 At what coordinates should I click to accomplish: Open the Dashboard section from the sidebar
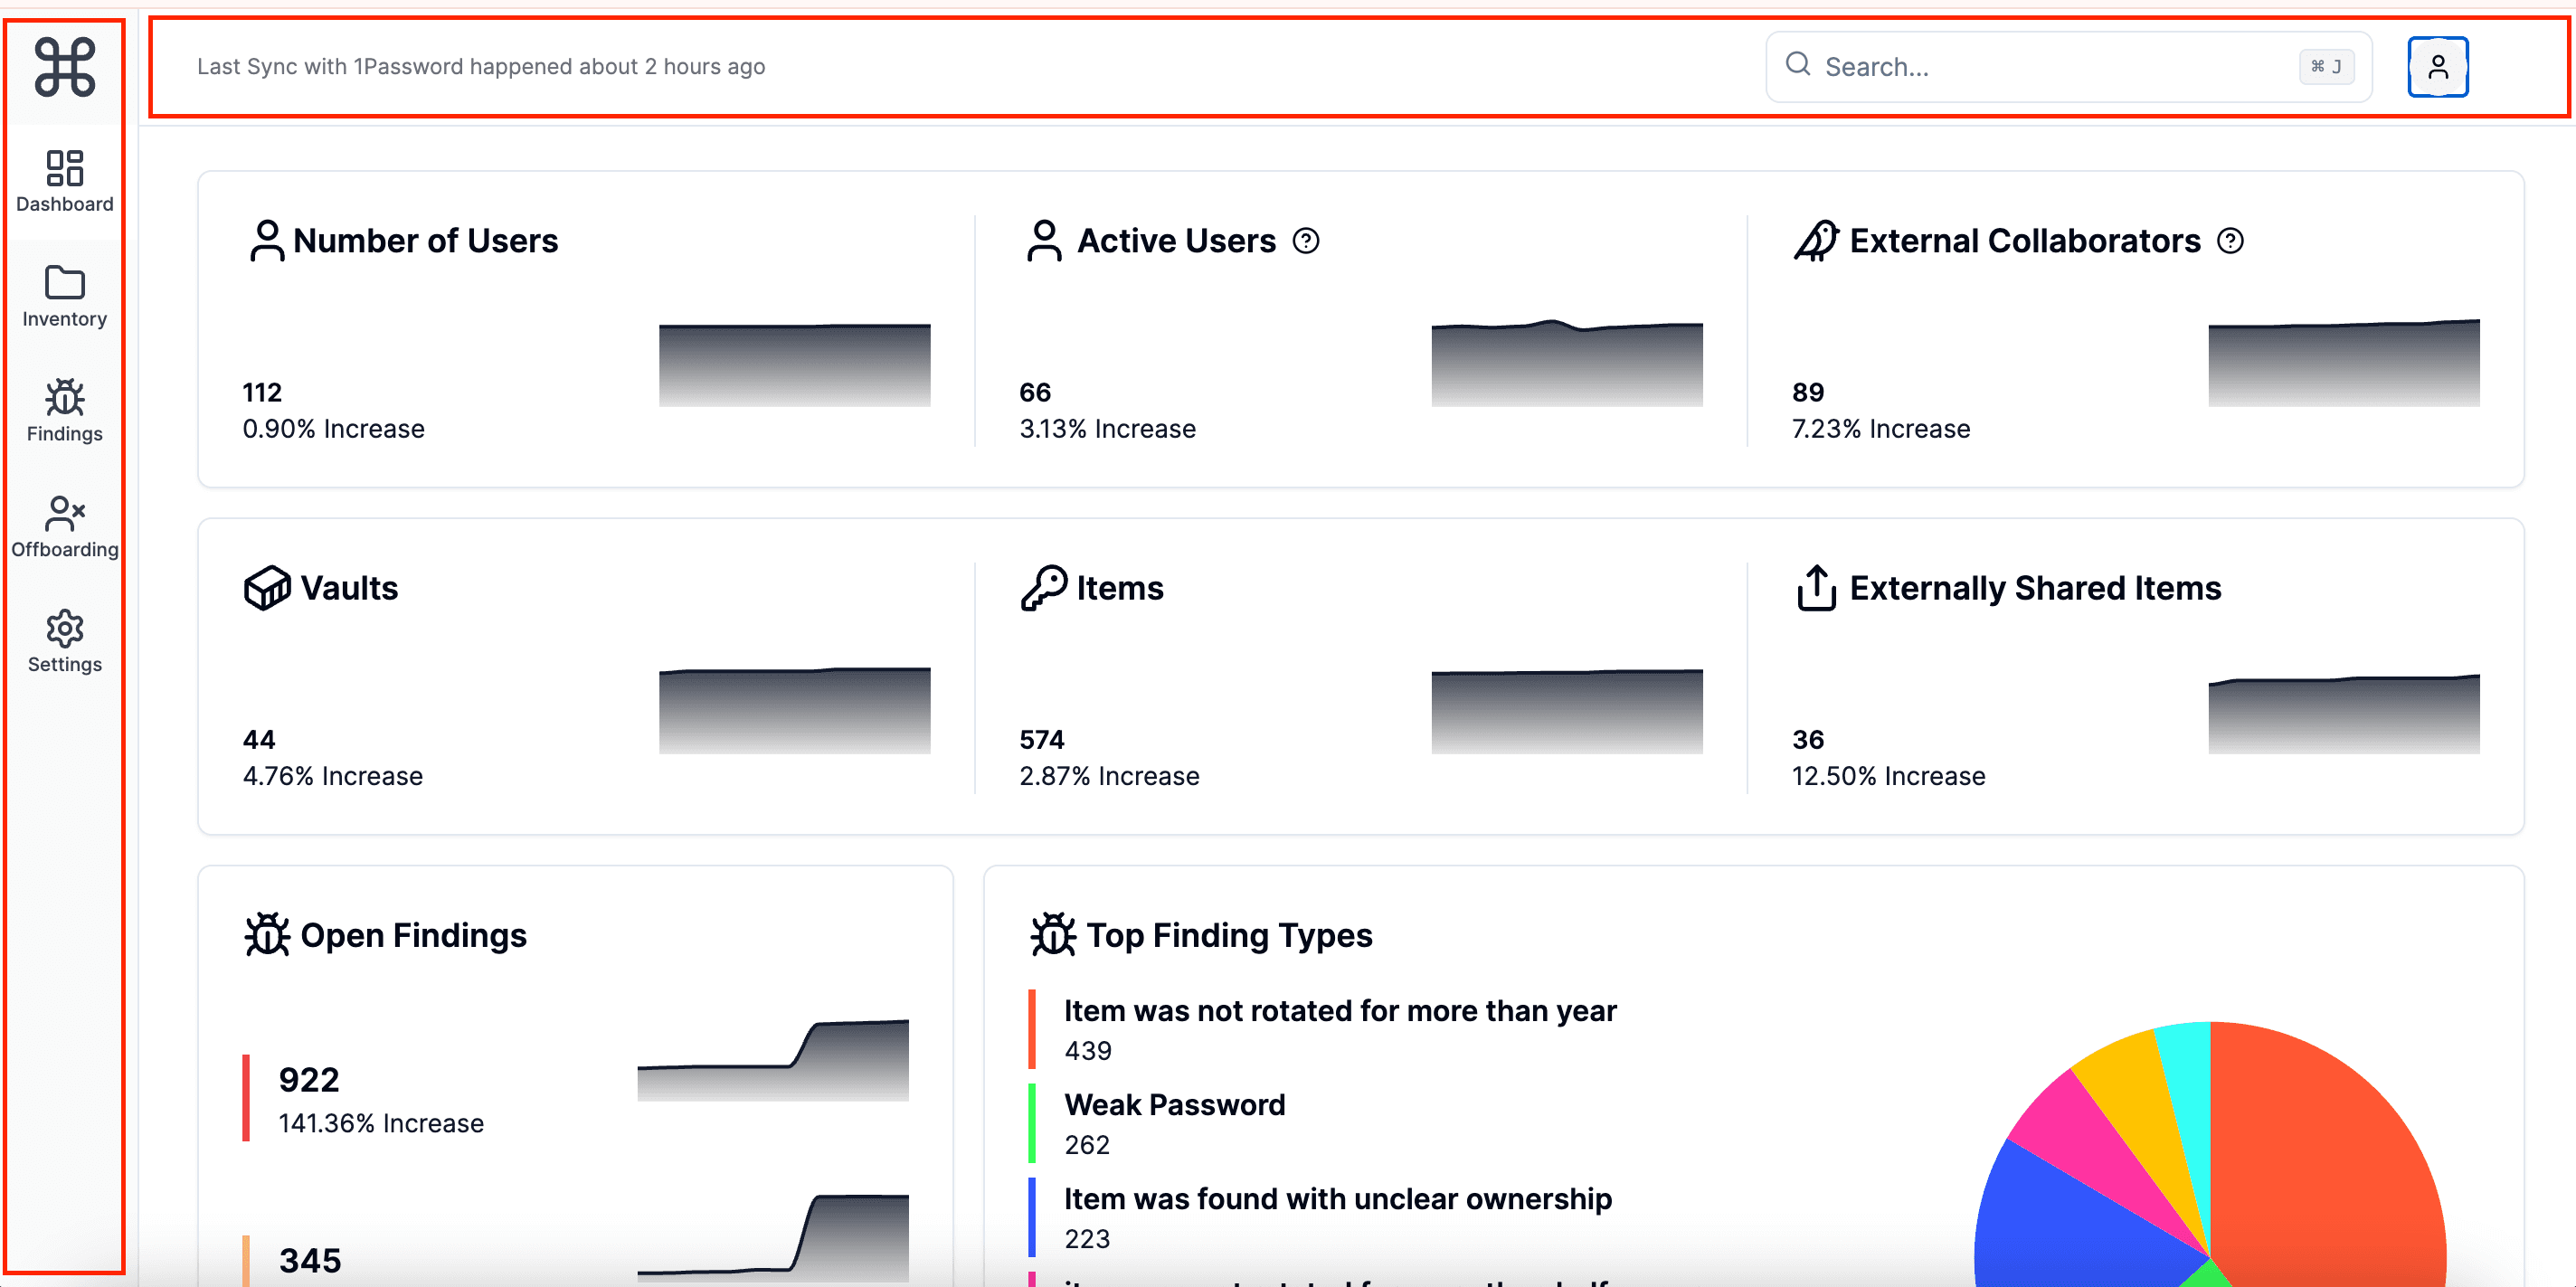click(65, 181)
